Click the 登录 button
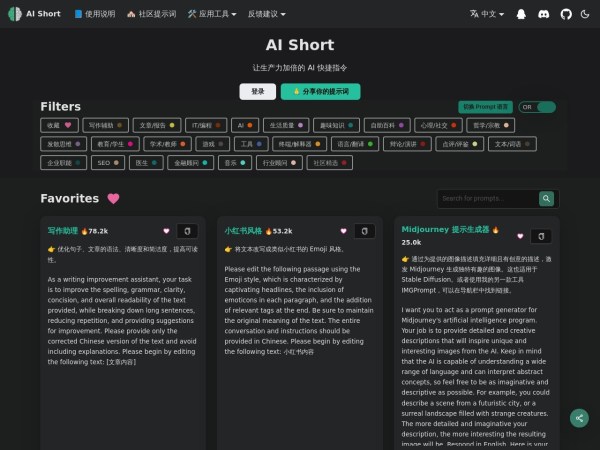600x450 pixels. pos(258,91)
